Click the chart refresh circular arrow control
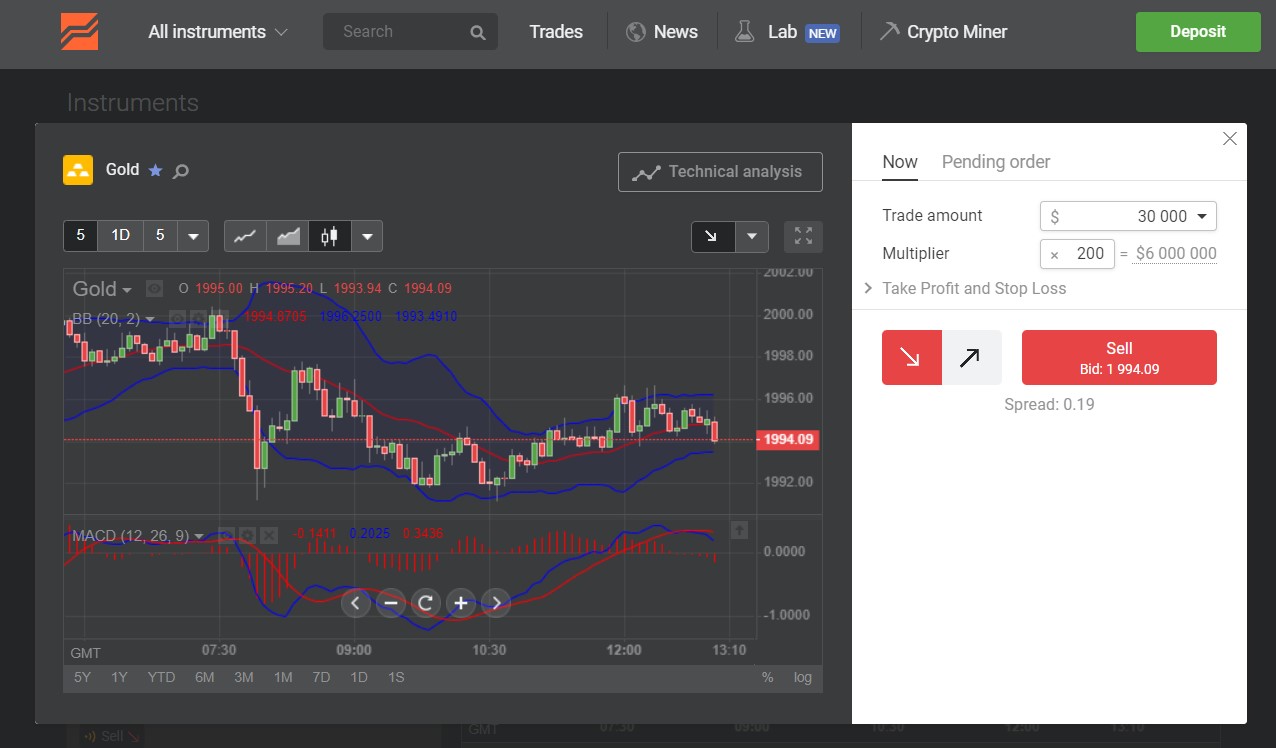1276x748 pixels. tap(426, 603)
